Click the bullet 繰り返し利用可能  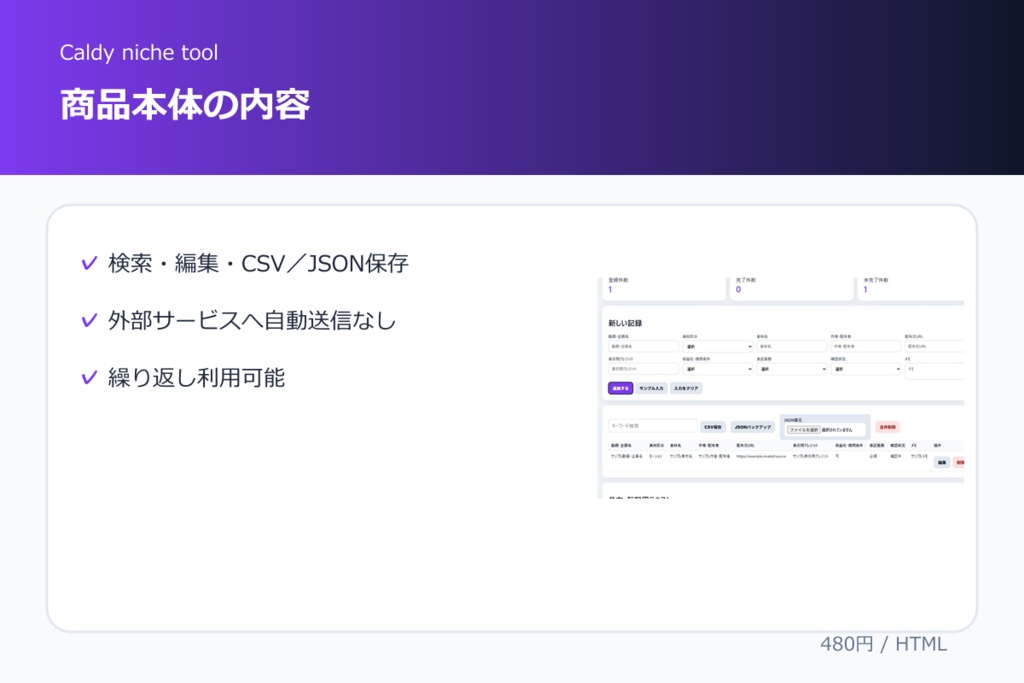196,377
